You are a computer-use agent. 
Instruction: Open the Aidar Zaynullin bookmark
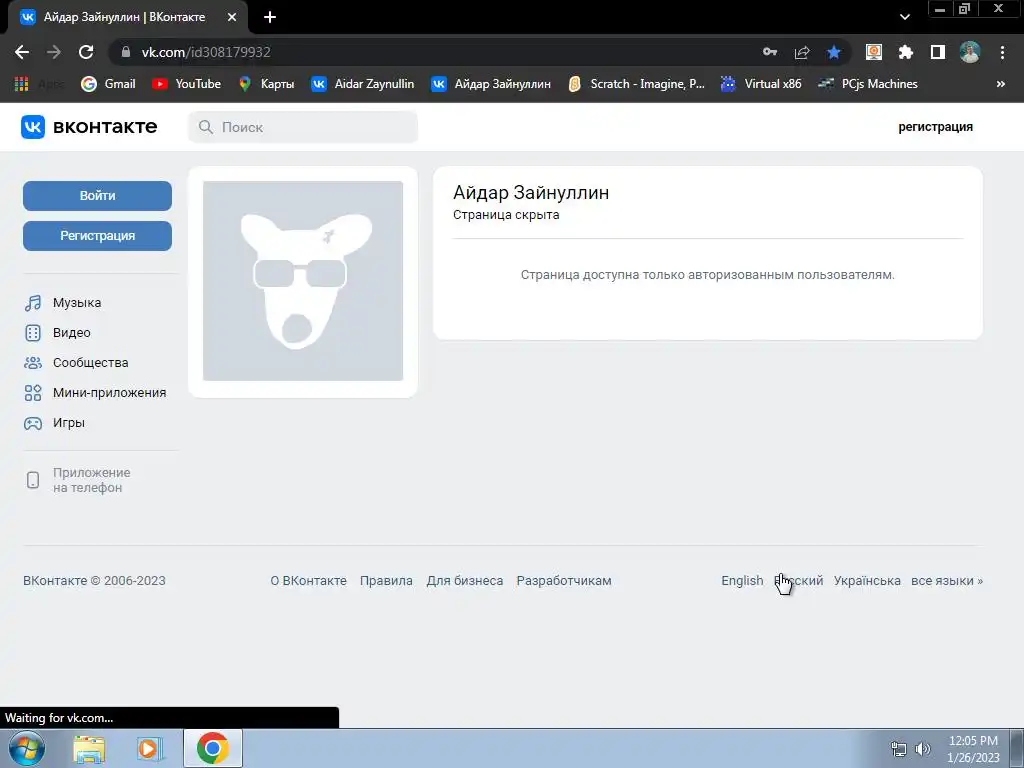tap(362, 84)
